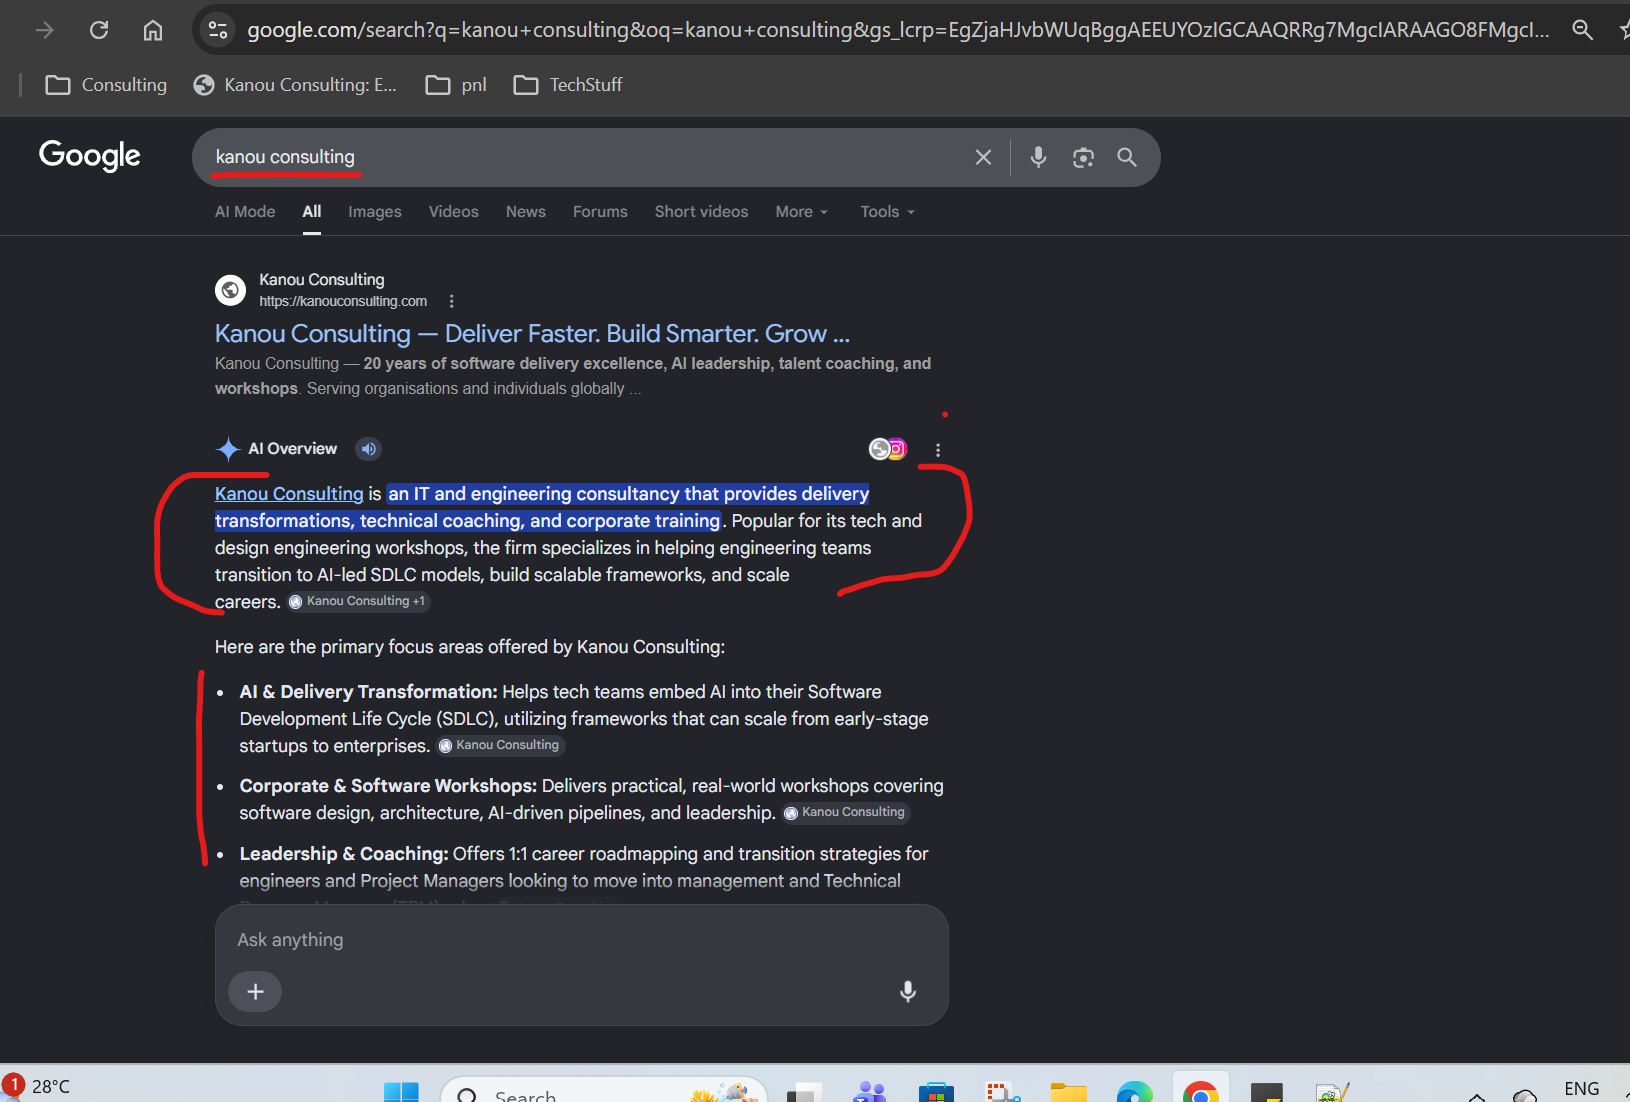Screen dimensions: 1630x1102
Task: Open Microsoft Edge from taskbar
Action: pyautogui.click(x=1134, y=1091)
